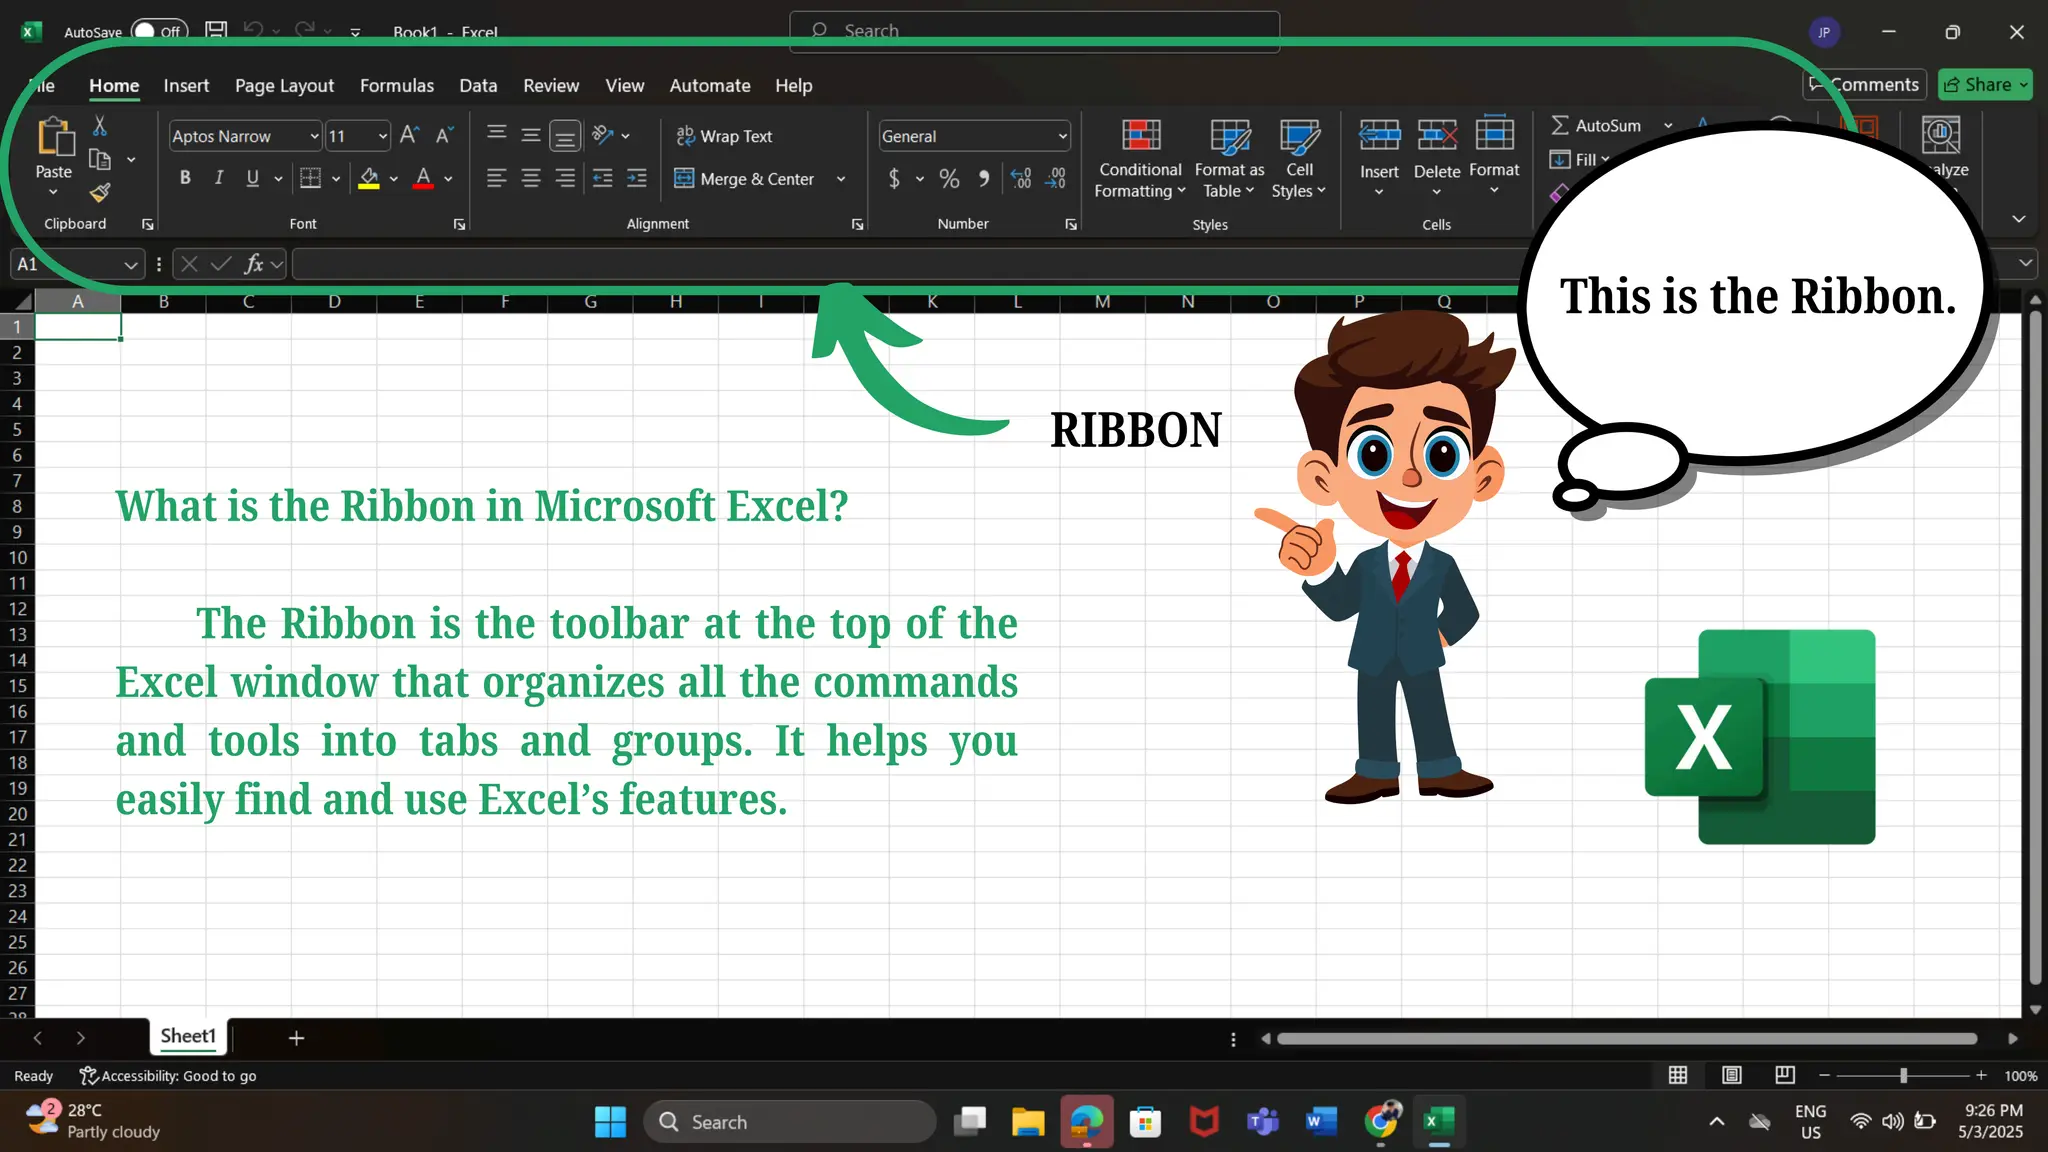Image resolution: width=2048 pixels, height=1152 pixels.
Task: Toggle Merge & Center
Action: click(x=745, y=179)
